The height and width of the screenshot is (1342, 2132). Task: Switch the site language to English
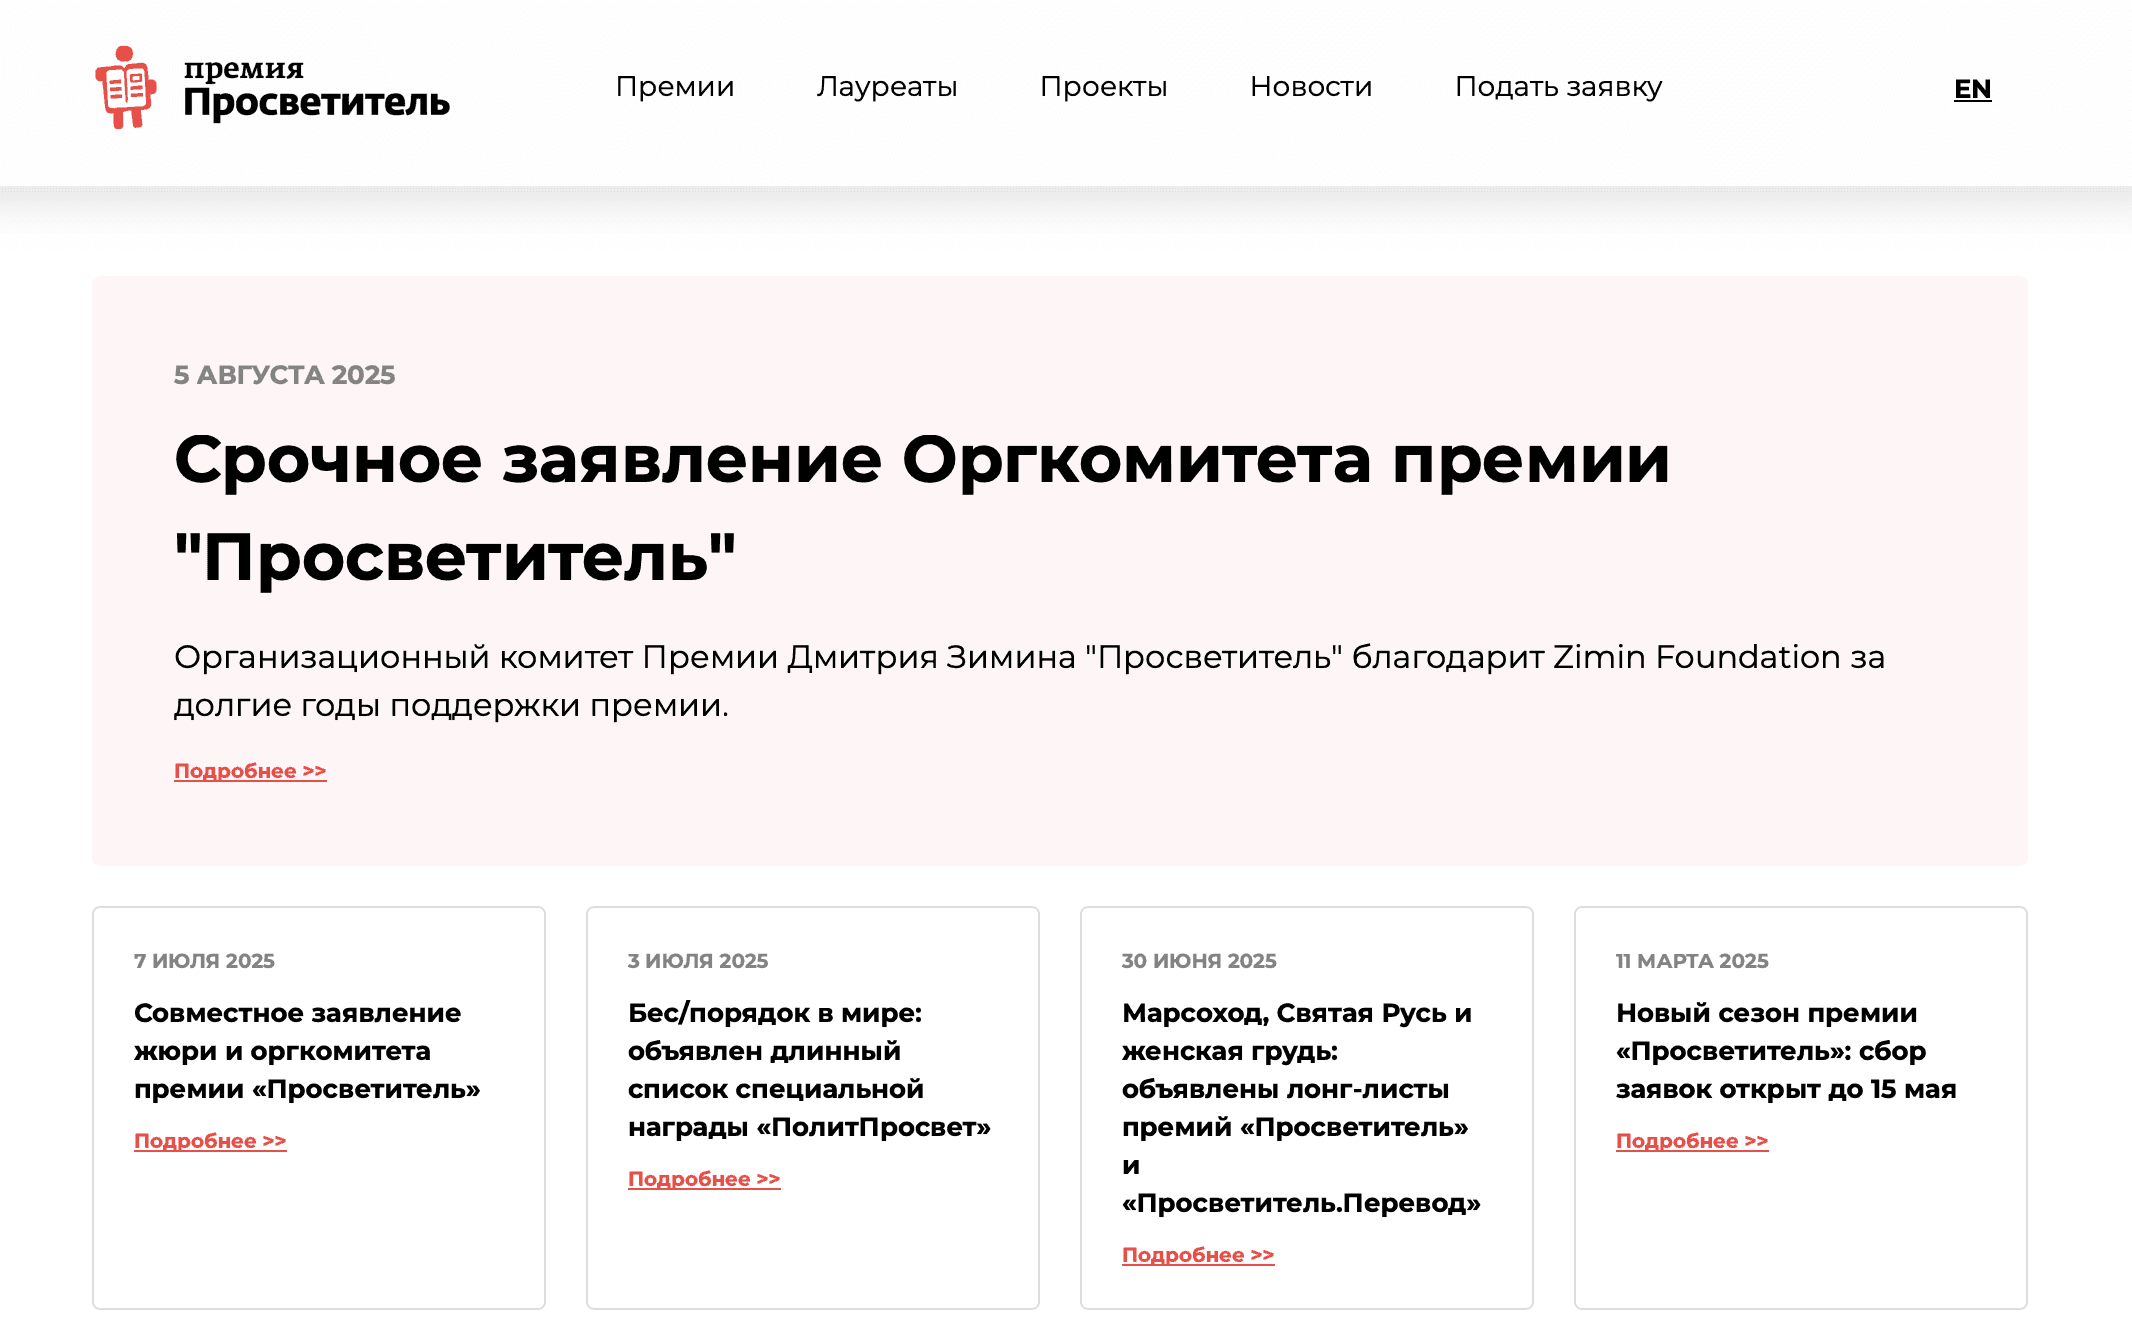(x=1972, y=88)
